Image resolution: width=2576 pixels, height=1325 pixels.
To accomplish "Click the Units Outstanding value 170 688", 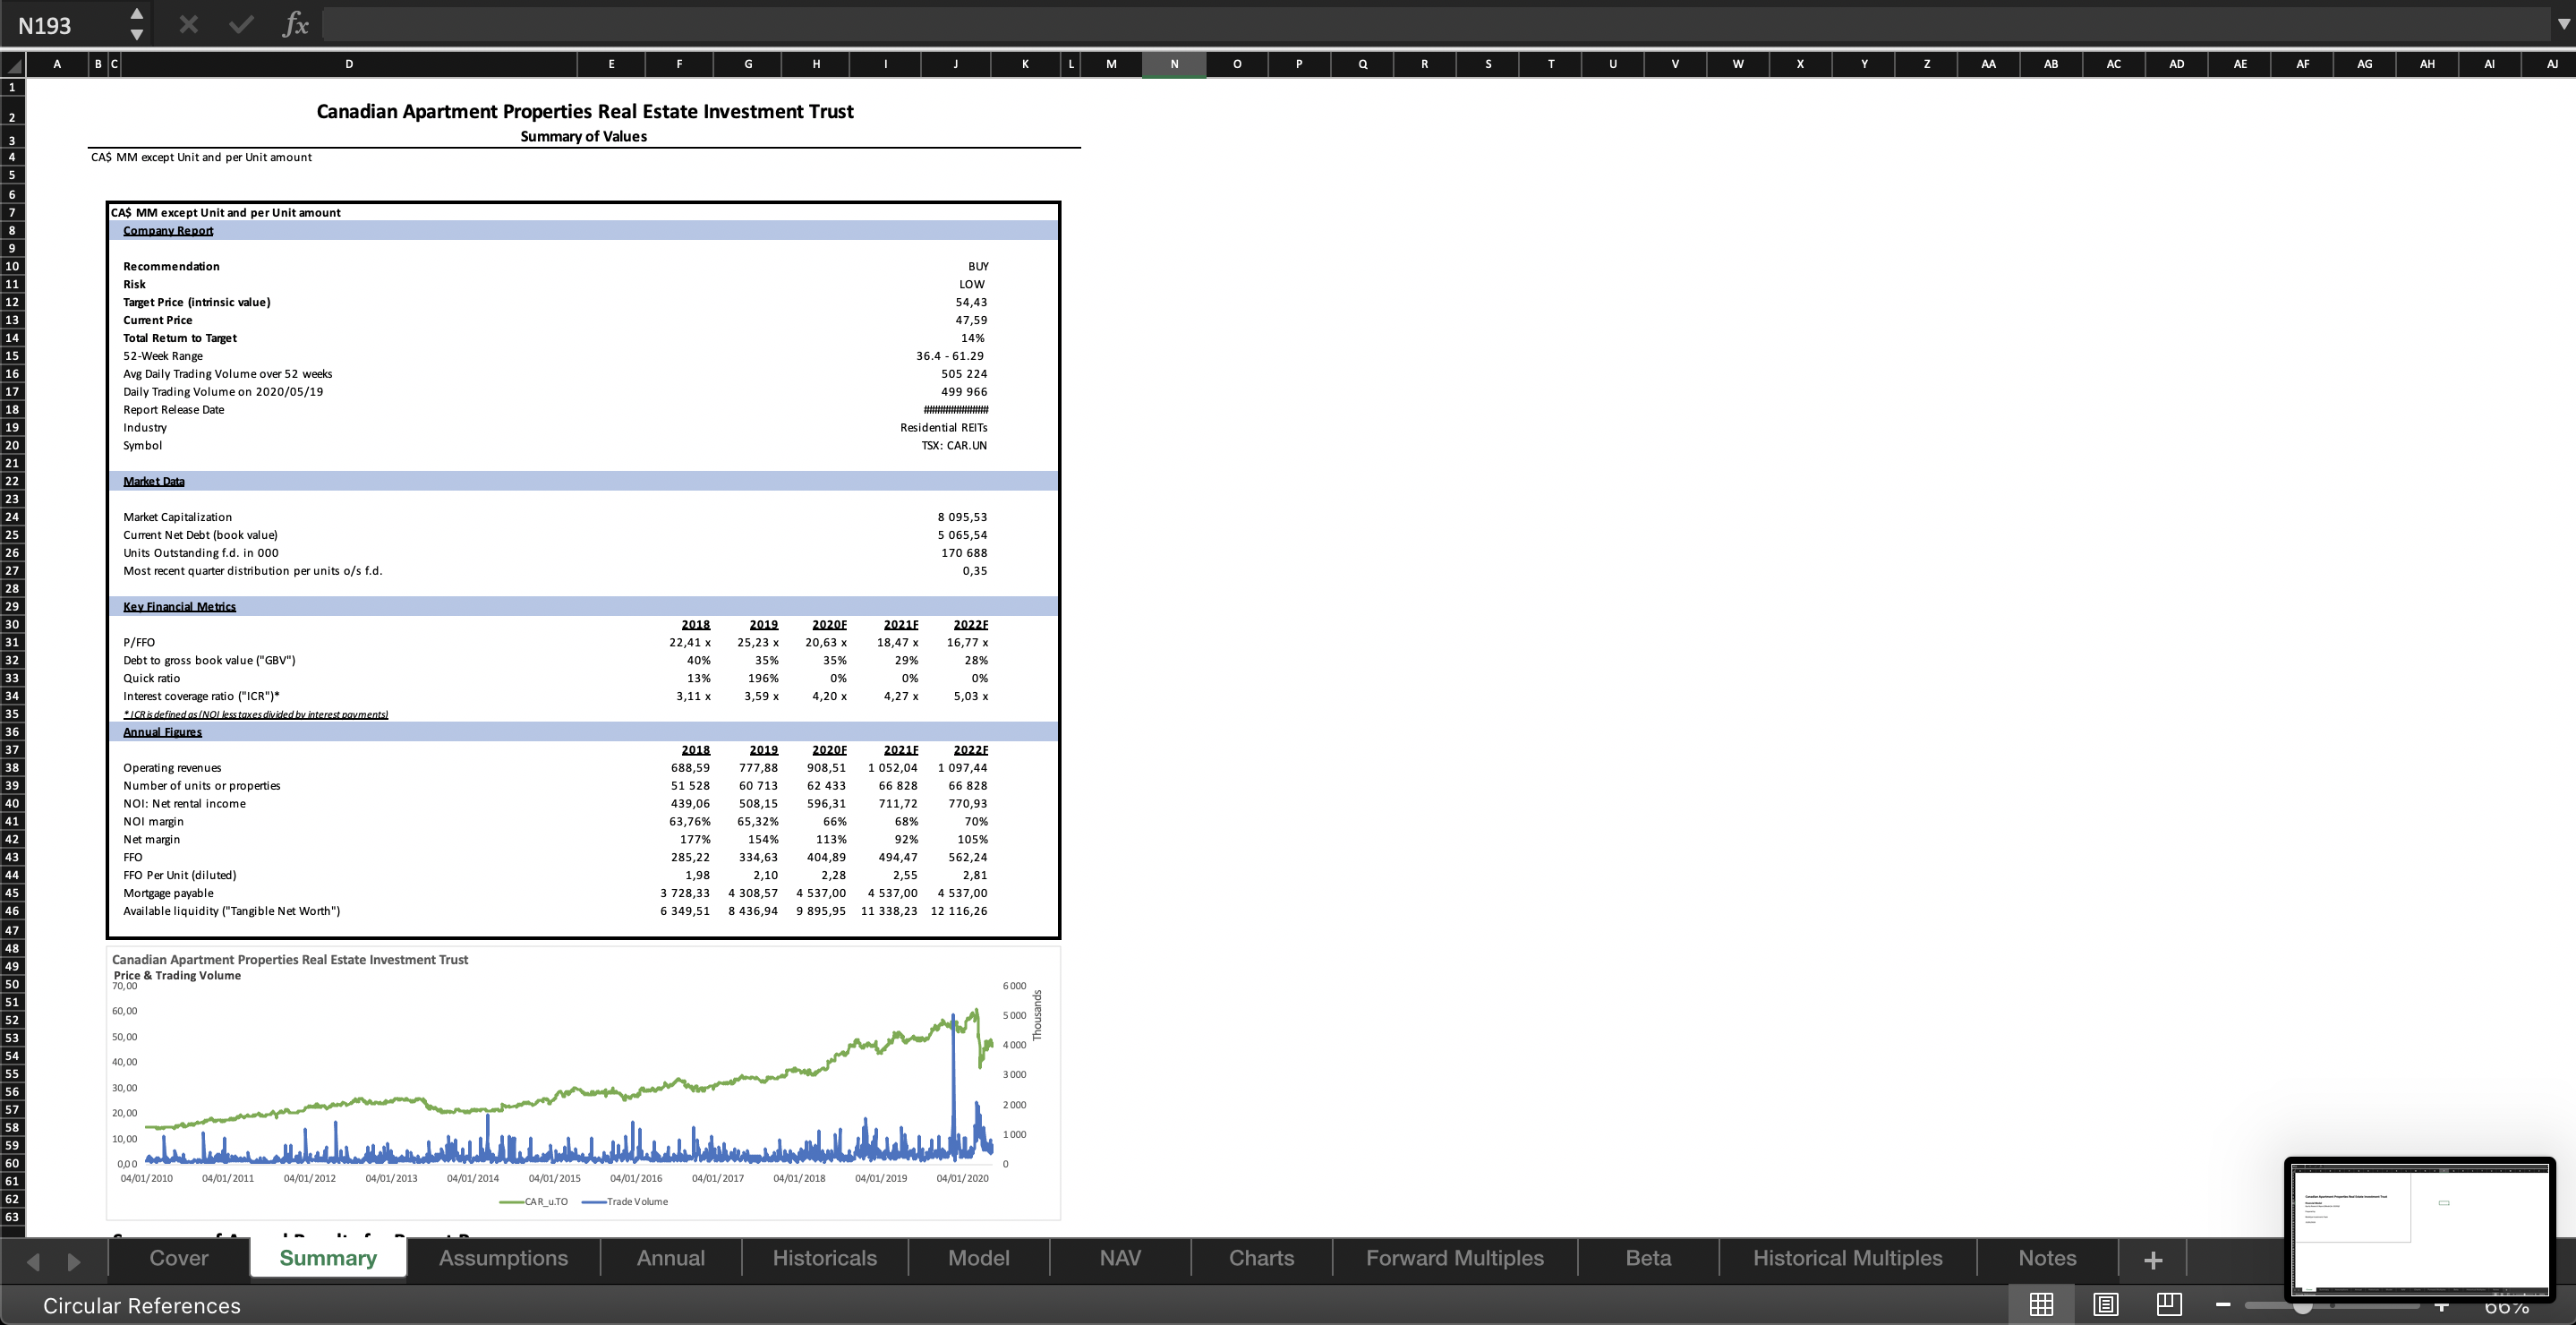I will click(x=964, y=553).
